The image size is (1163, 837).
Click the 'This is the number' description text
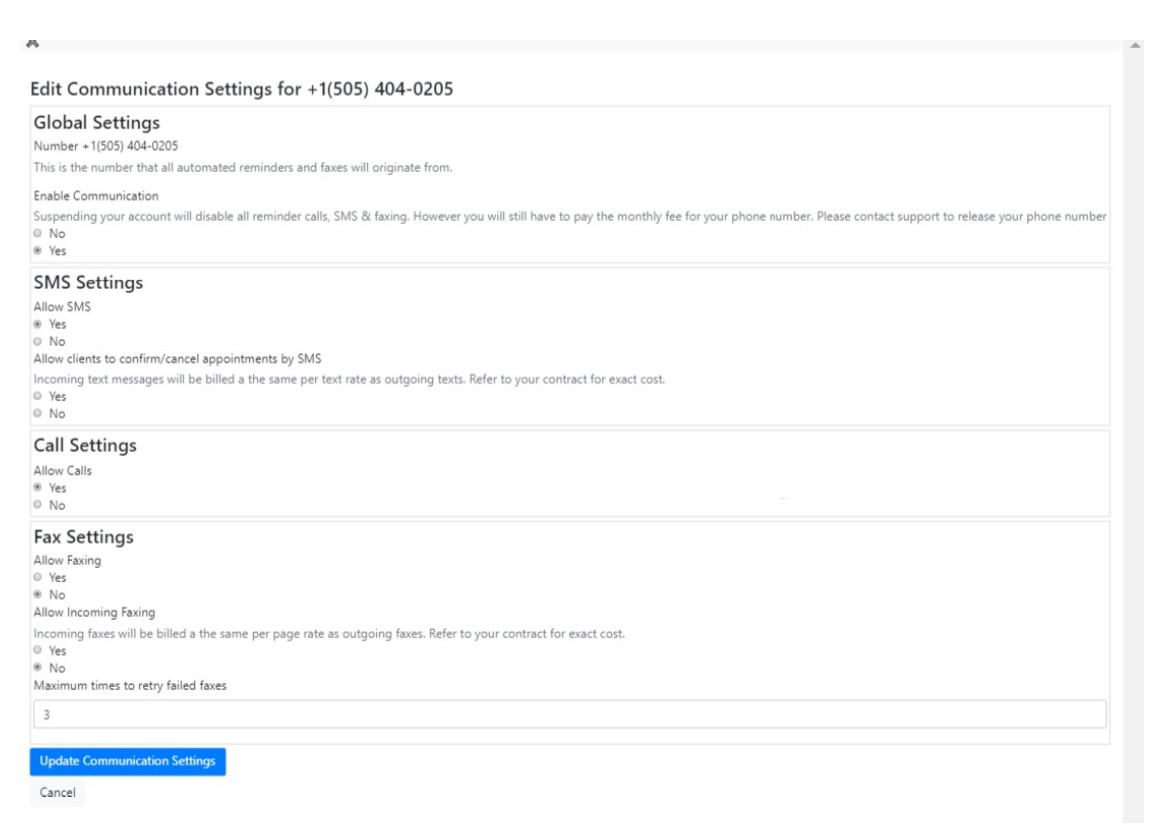coord(243,168)
